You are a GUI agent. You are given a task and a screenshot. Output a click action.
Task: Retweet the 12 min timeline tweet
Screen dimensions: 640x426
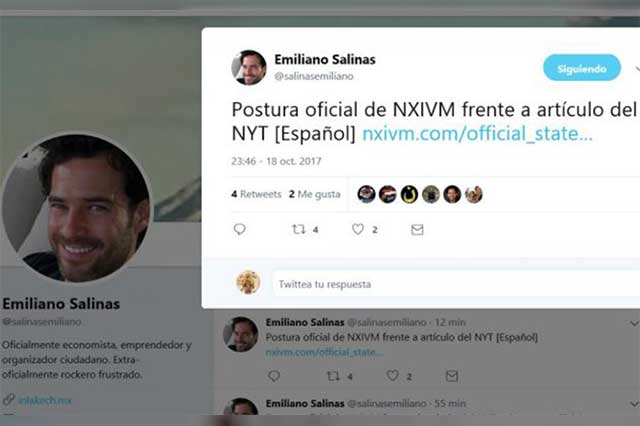333,376
